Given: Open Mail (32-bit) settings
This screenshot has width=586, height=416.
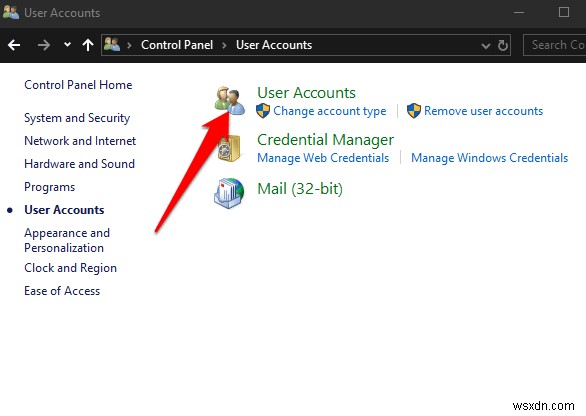Looking at the screenshot, I should 300,189.
